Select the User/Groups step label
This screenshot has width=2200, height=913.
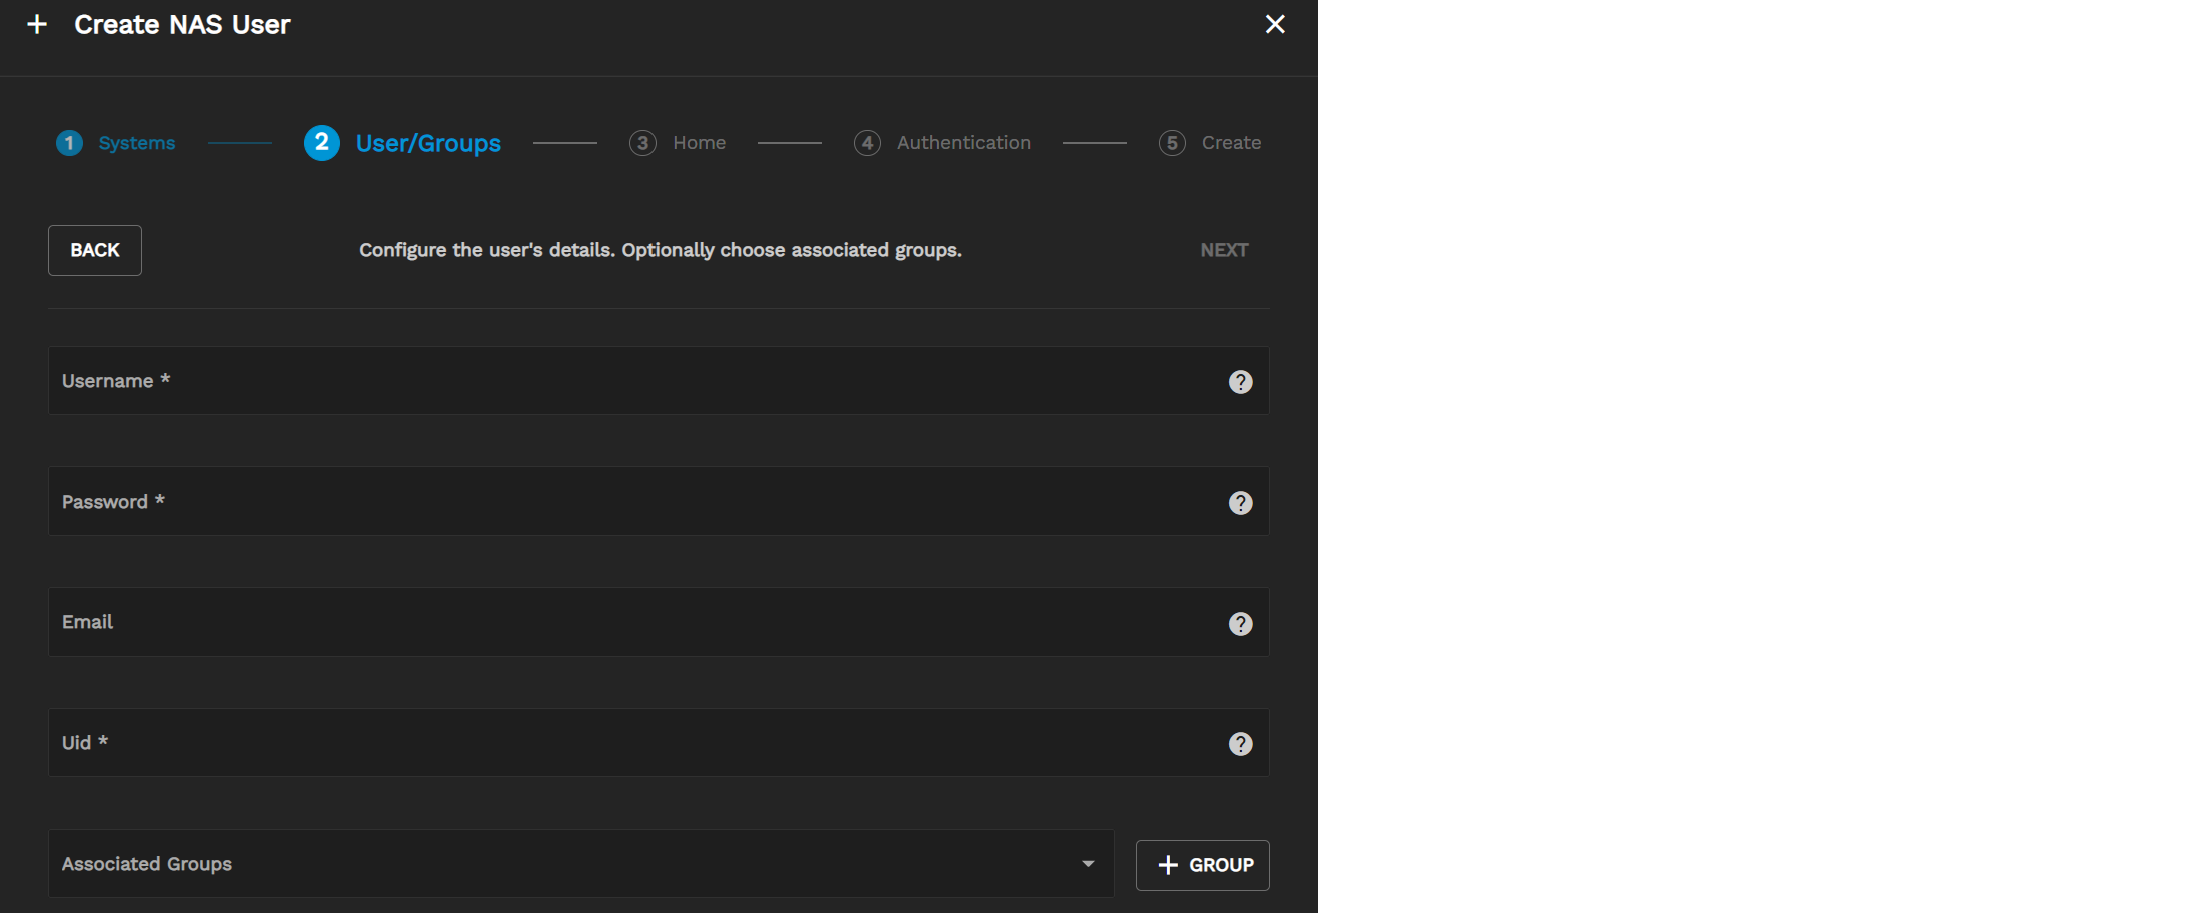point(428,143)
